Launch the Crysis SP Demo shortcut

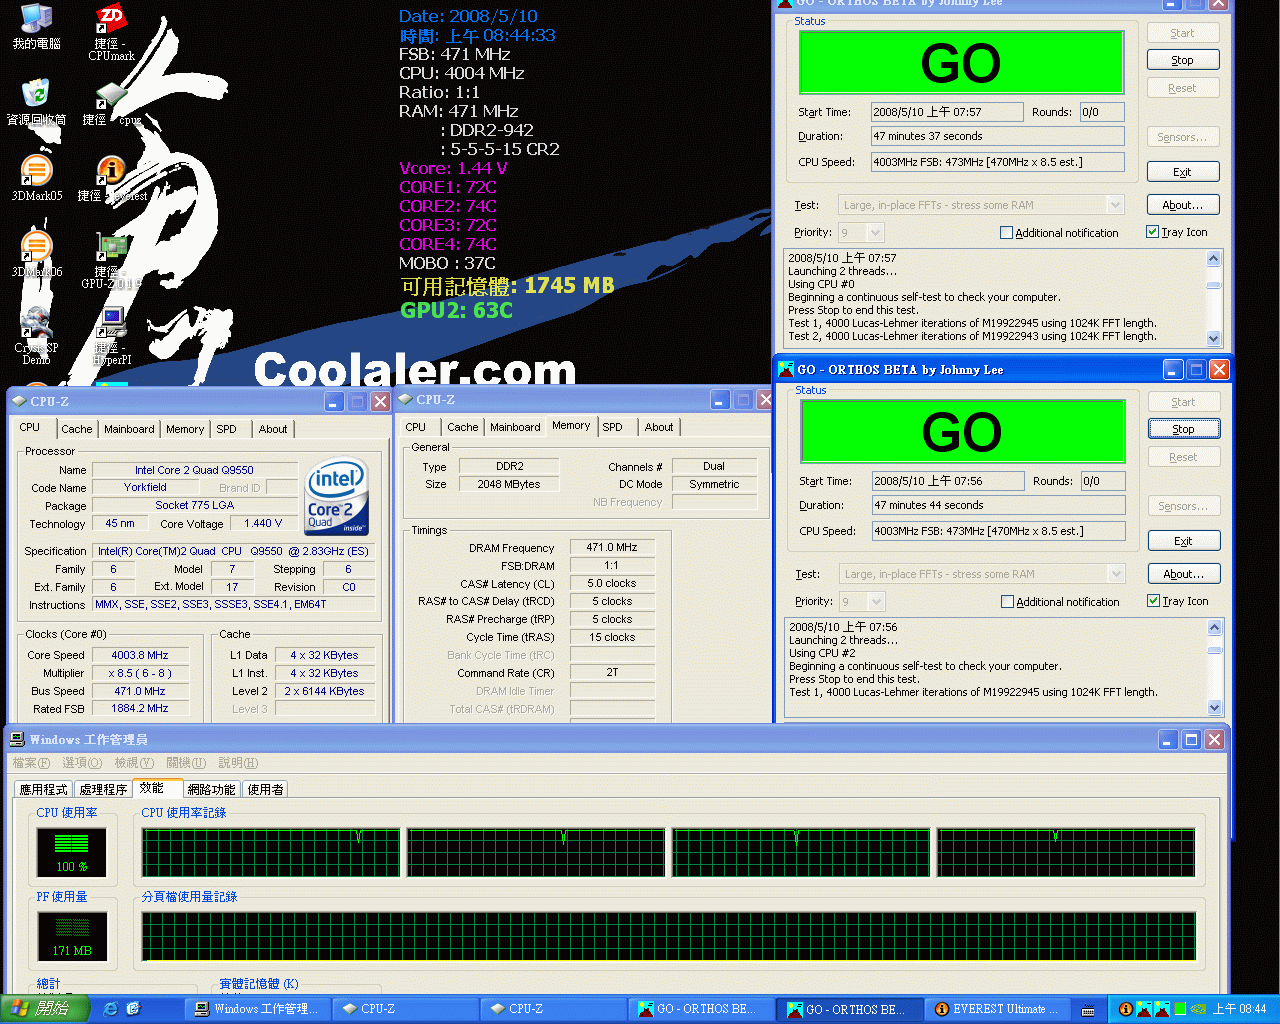36,336
